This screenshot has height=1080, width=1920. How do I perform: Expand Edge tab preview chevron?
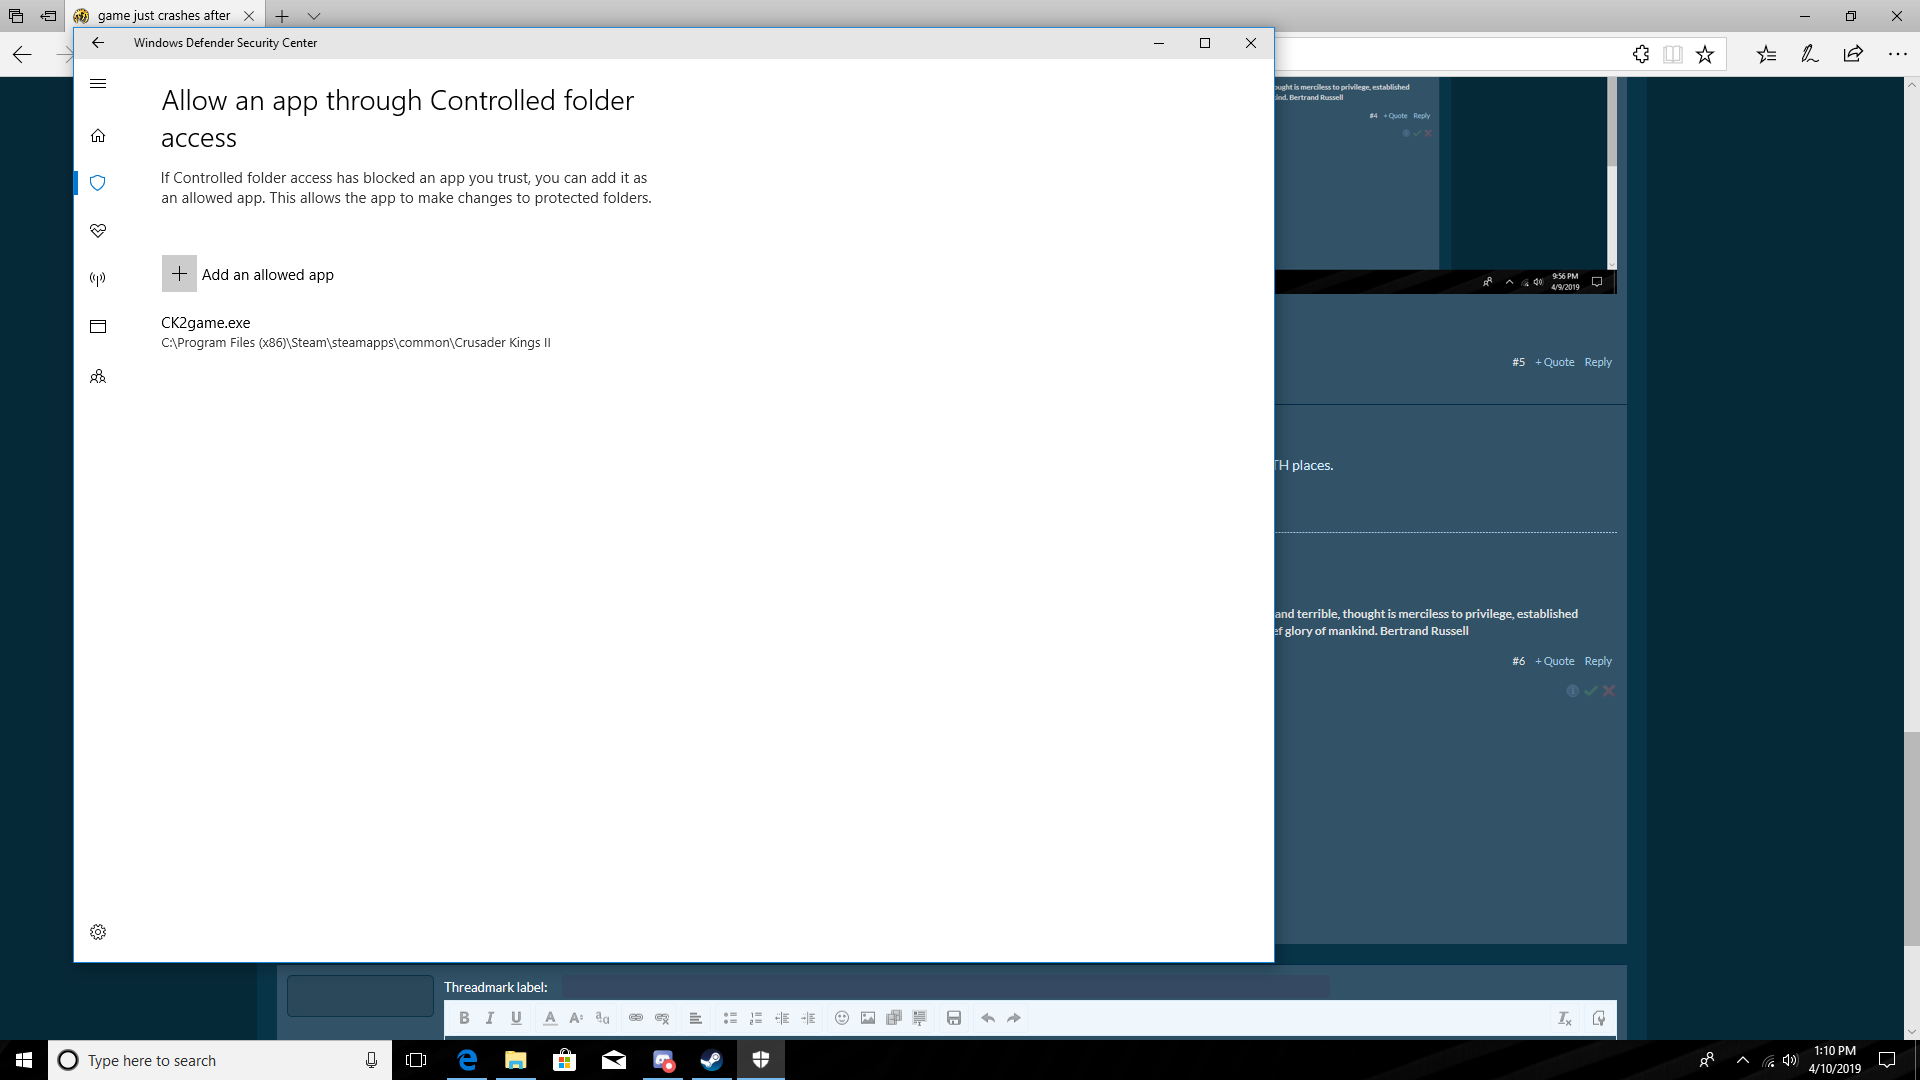(x=314, y=16)
